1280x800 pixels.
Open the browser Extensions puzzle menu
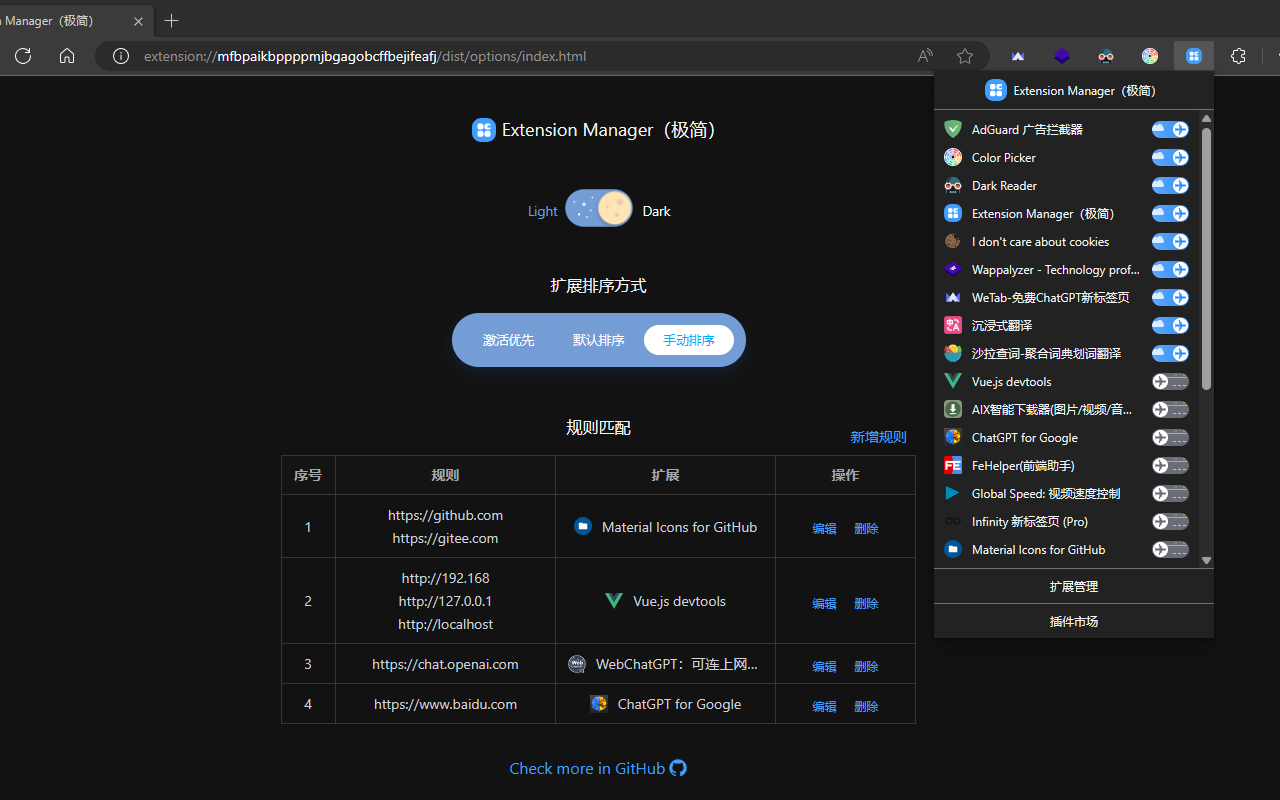(1238, 56)
